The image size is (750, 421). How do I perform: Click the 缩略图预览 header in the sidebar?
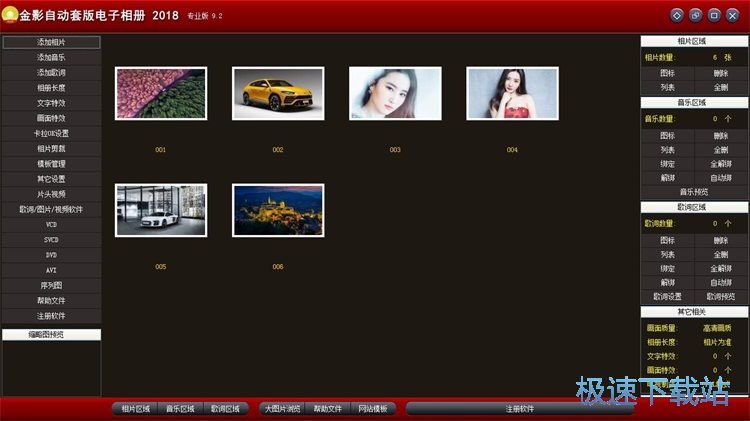[51, 334]
